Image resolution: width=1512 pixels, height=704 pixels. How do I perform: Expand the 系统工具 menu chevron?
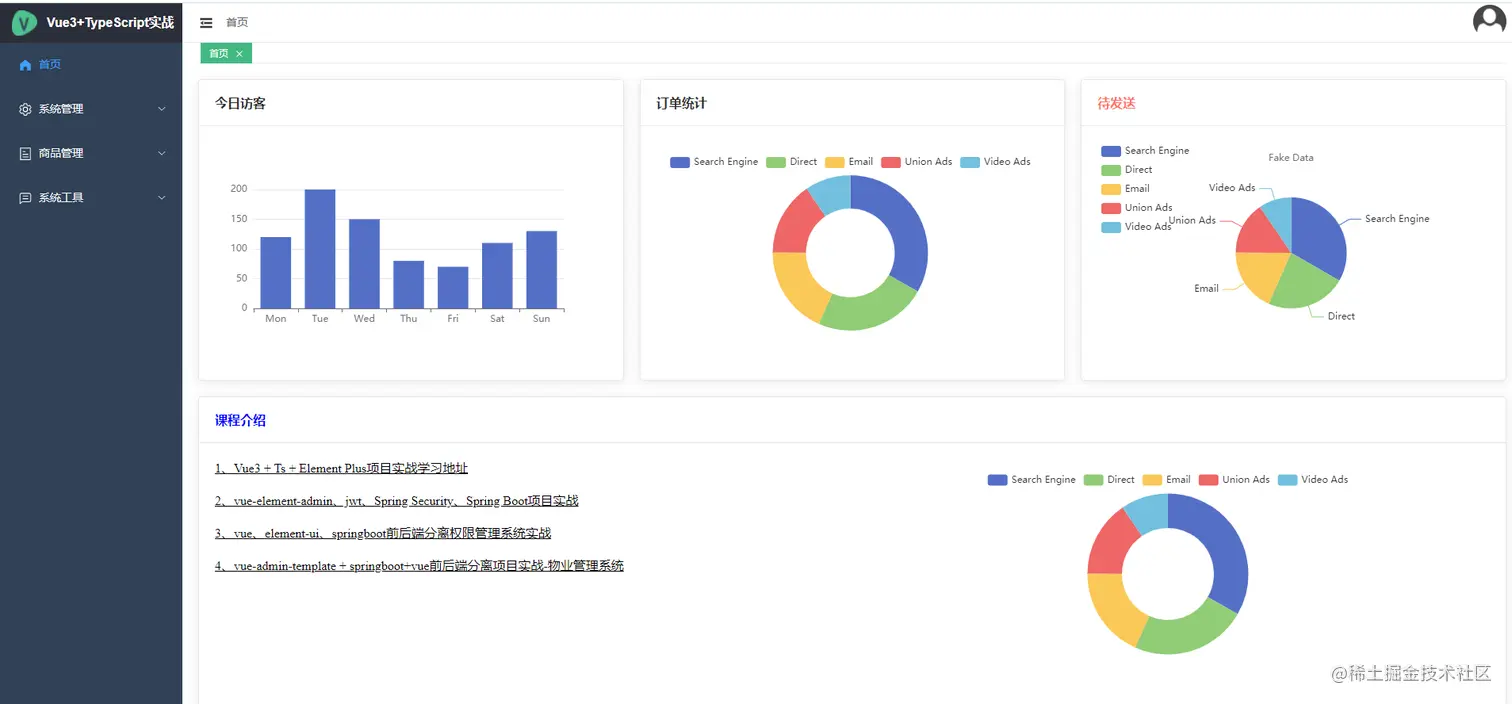pyautogui.click(x=162, y=198)
